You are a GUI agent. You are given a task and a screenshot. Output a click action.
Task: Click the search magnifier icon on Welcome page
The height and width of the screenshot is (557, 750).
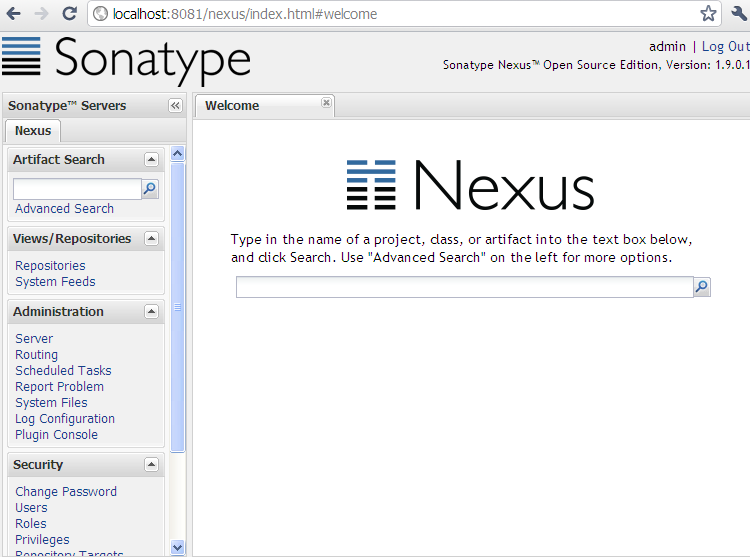point(702,287)
